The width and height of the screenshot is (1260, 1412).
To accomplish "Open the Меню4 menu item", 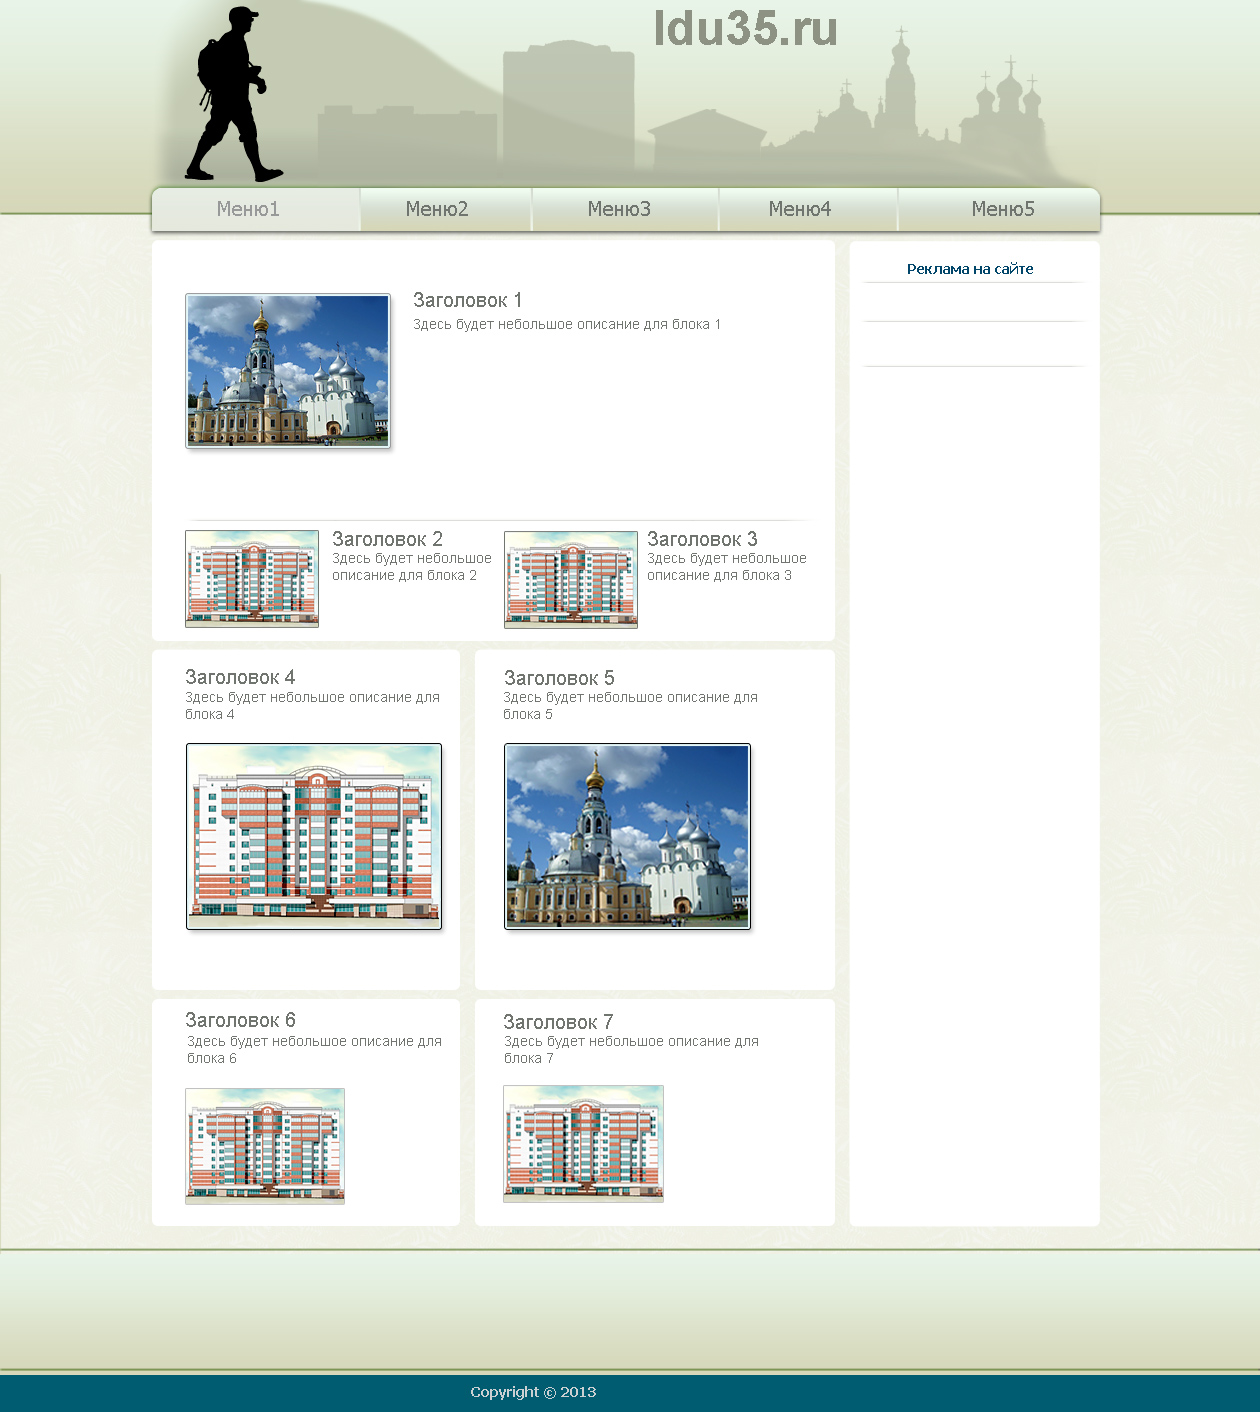I will (808, 209).
